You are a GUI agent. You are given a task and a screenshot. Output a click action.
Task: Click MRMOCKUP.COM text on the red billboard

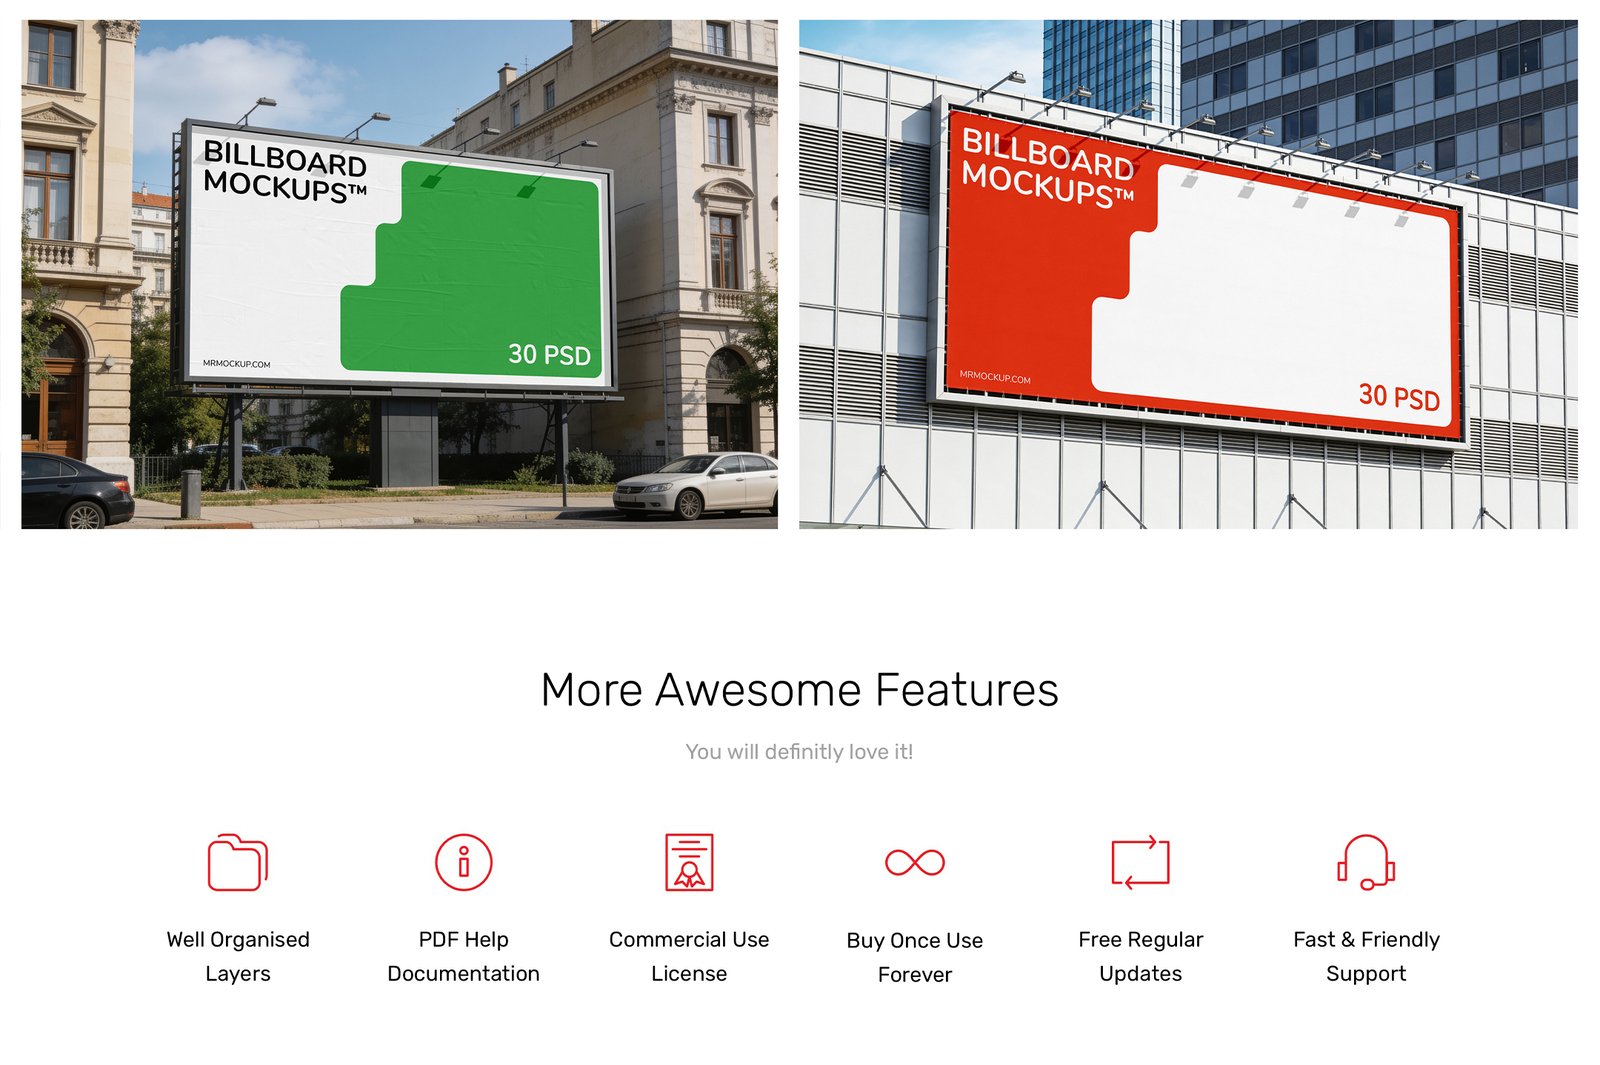(995, 377)
